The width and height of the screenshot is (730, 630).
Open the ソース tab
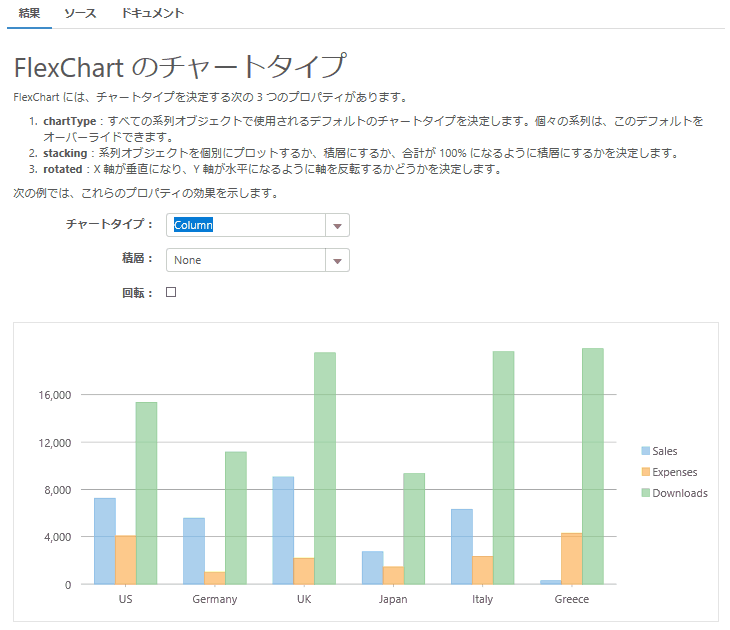[x=80, y=13]
